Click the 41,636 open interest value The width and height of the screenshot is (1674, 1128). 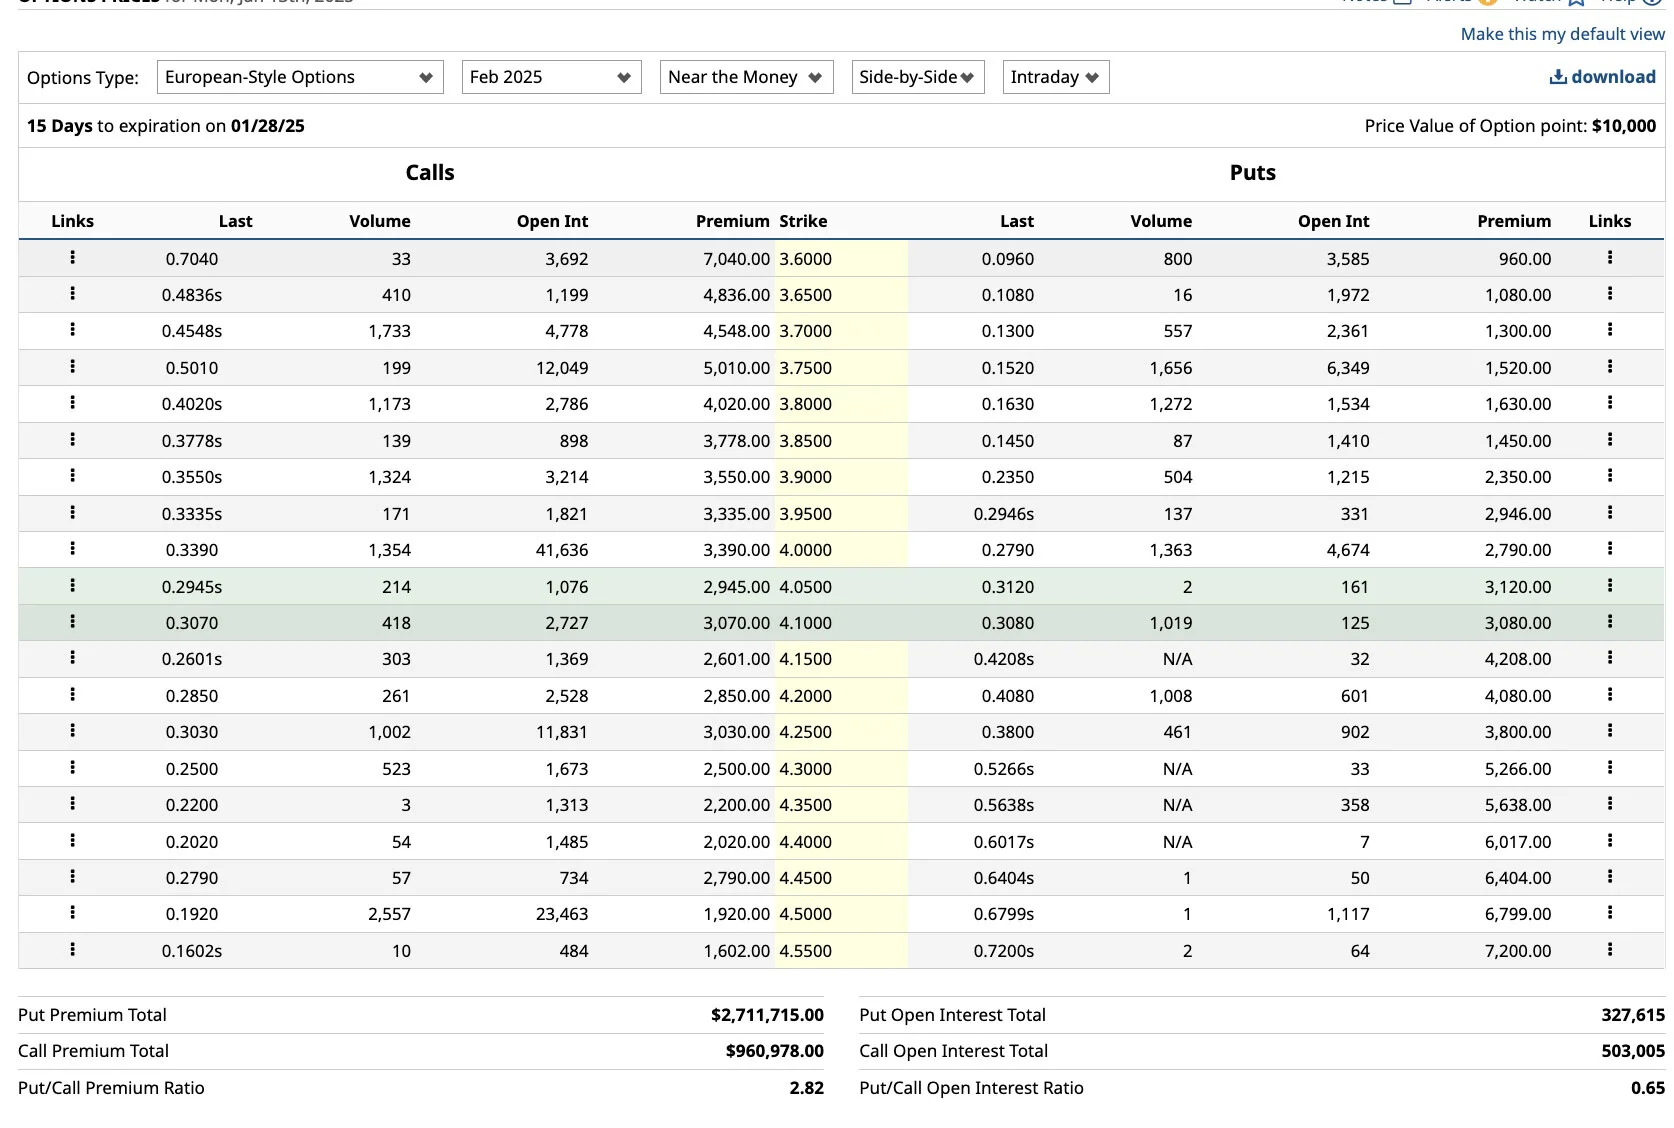[x=562, y=550]
